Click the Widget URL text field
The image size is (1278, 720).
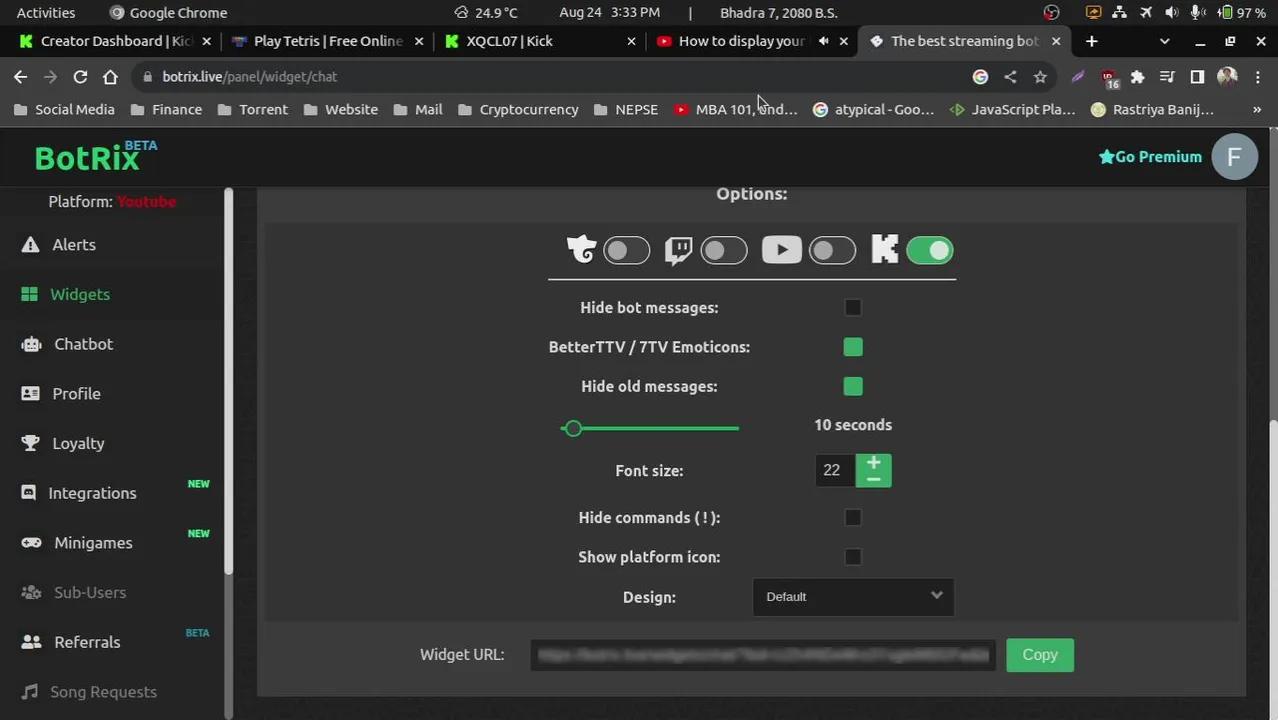click(763, 655)
